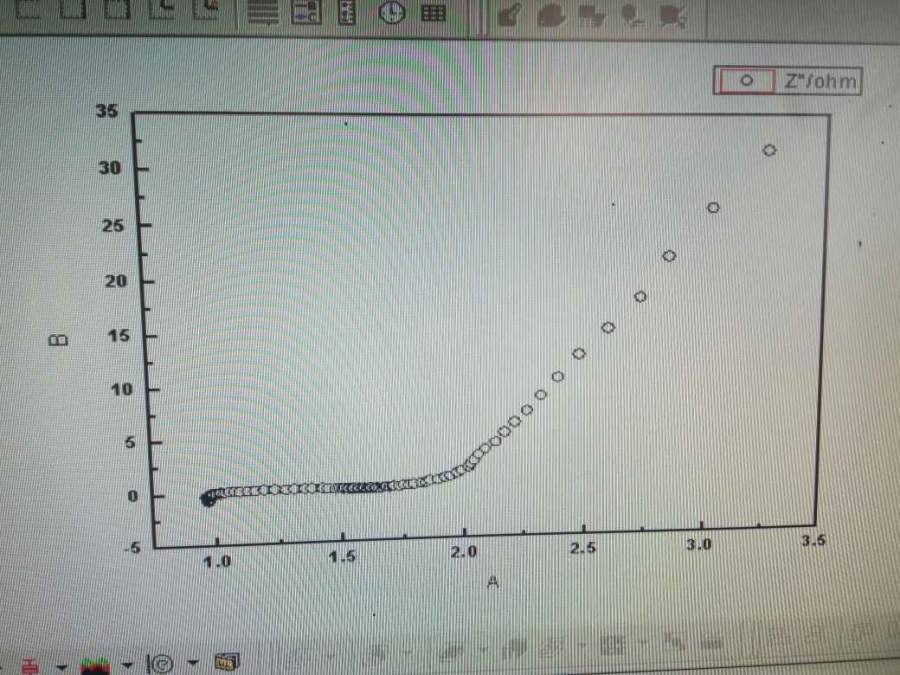The width and height of the screenshot is (900, 675).
Task: Click the worksheet icon beside the lines icon
Action: click(x=307, y=13)
